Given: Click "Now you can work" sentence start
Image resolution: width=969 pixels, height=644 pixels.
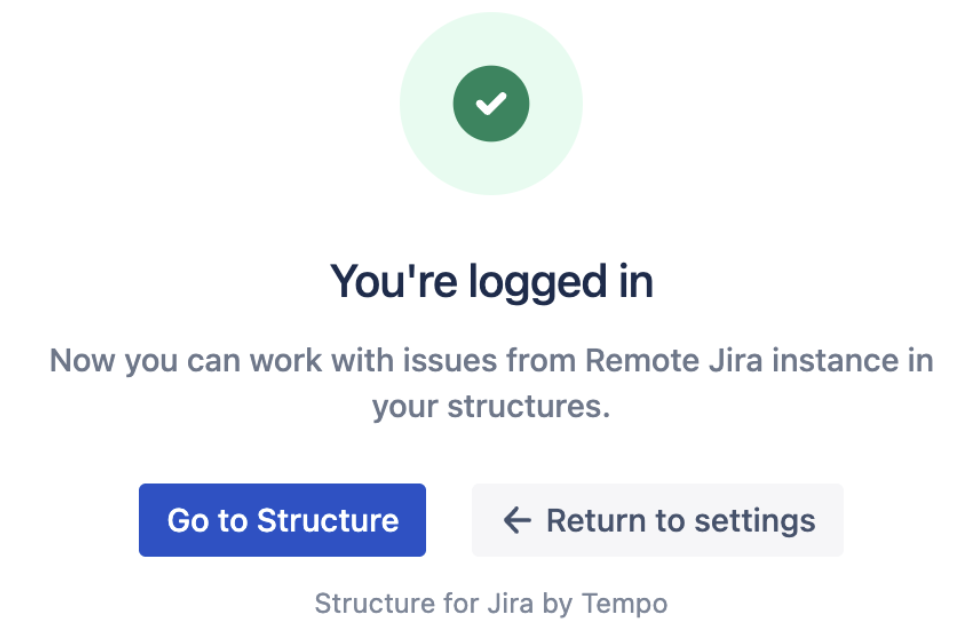Looking at the screenshot, I should (x=185, y=360).
